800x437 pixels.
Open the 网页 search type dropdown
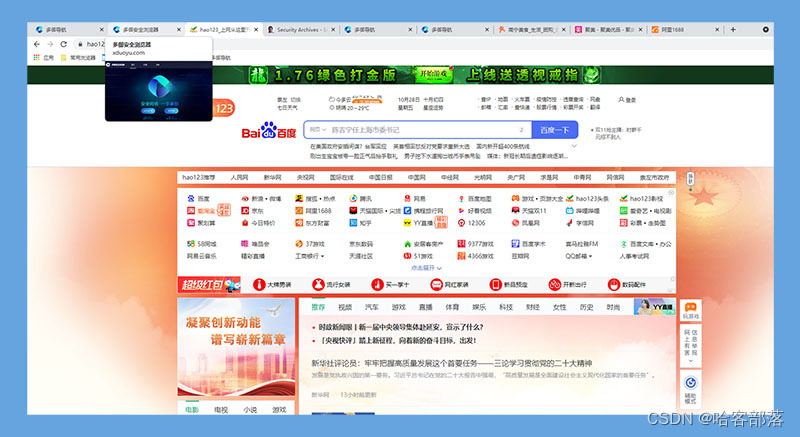tap(317, 130)
